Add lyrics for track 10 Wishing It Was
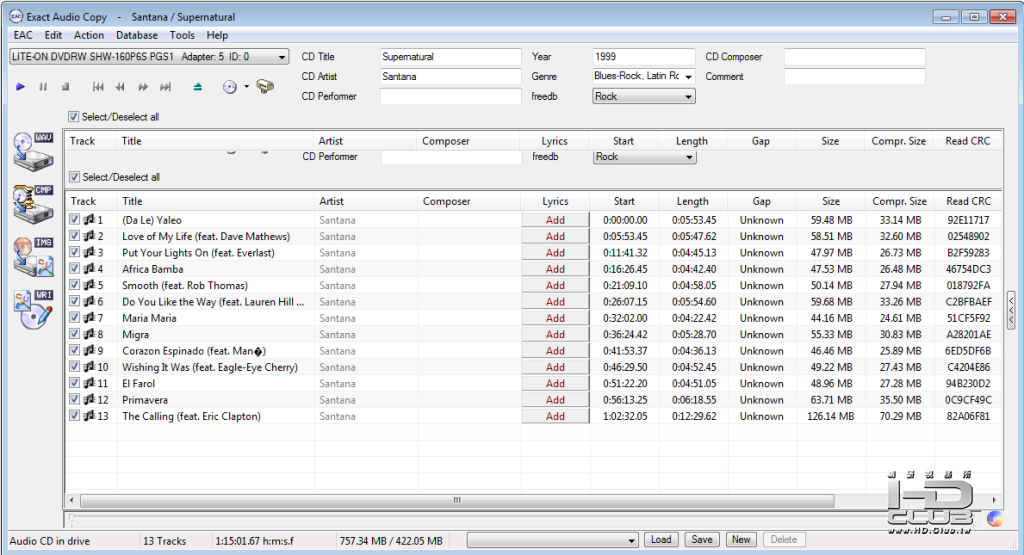Screen dimensions: 1024x555 (x=555, y=367)
